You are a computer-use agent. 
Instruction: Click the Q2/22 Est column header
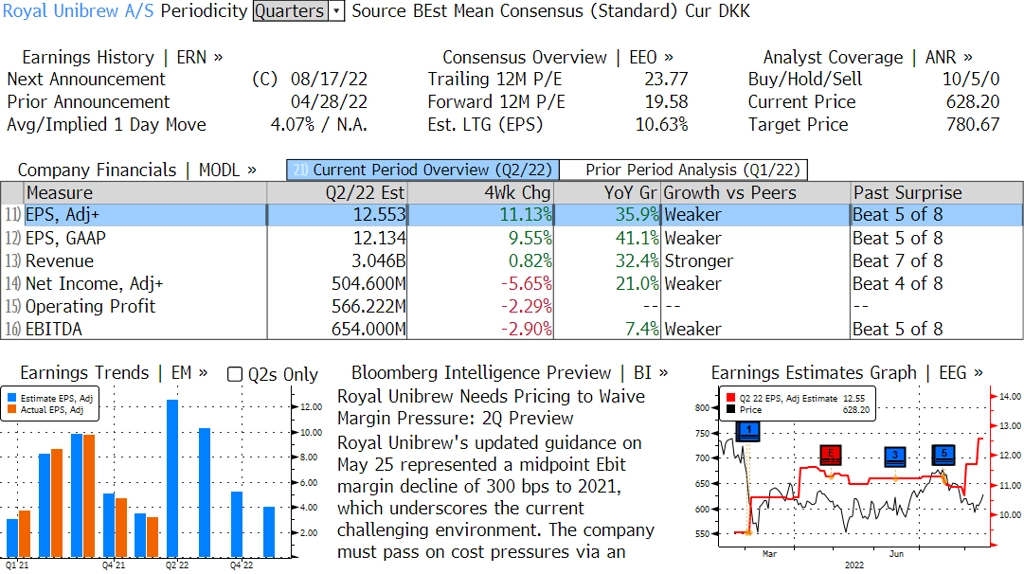click(x=337, y=193)
